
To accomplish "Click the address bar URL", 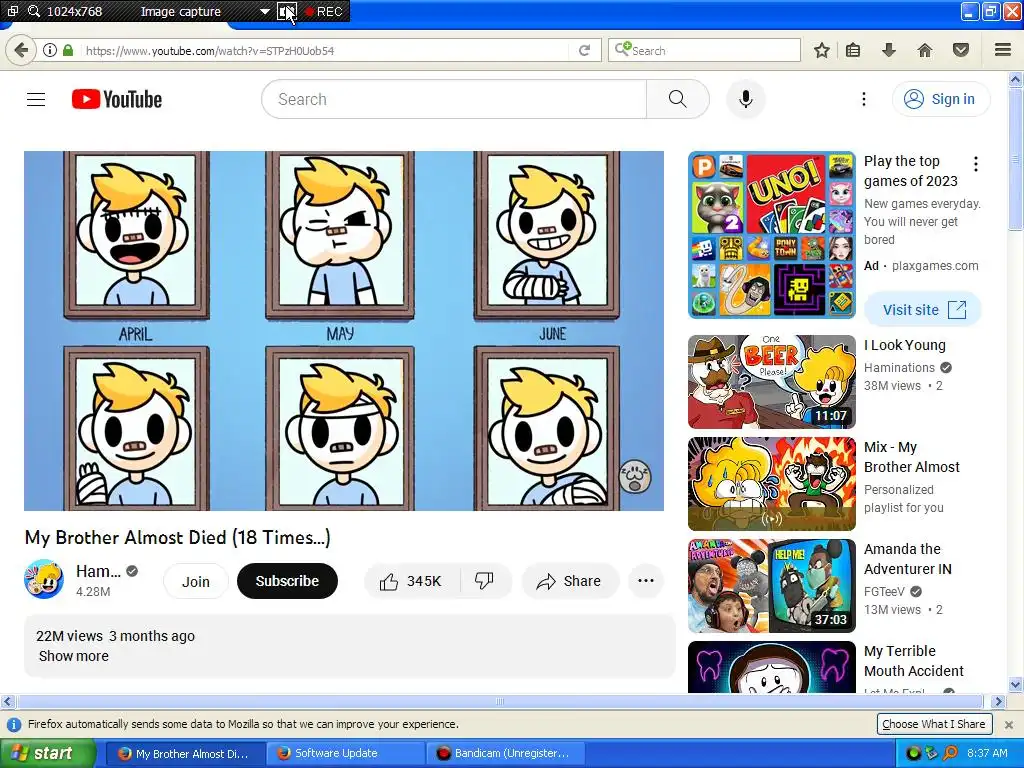I will (210, 51).
